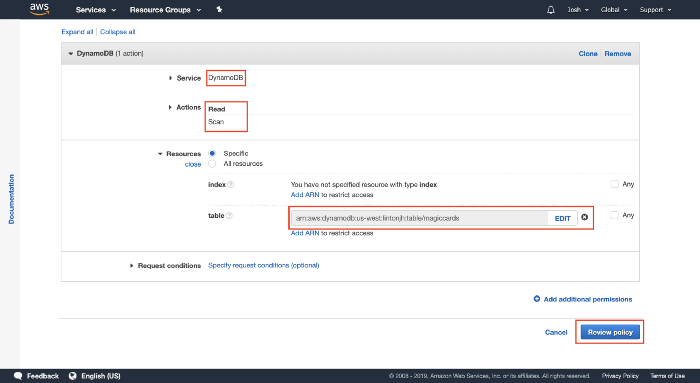Click Collapse all link
The width and height of the screenshot is (700, 383).
click(x=117, y=32)
